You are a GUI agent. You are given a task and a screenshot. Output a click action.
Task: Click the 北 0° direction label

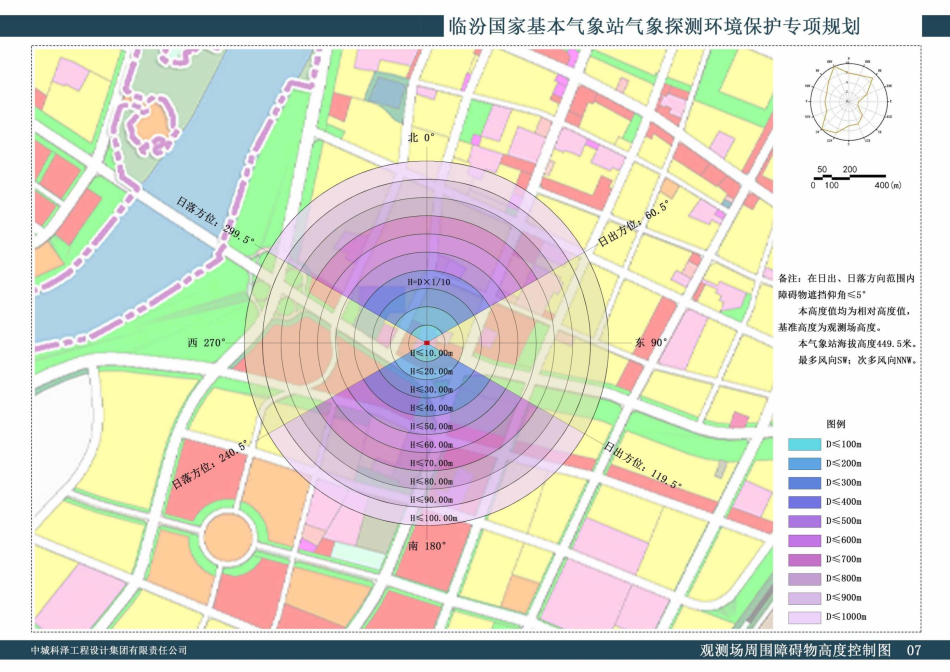click(423, 137)
